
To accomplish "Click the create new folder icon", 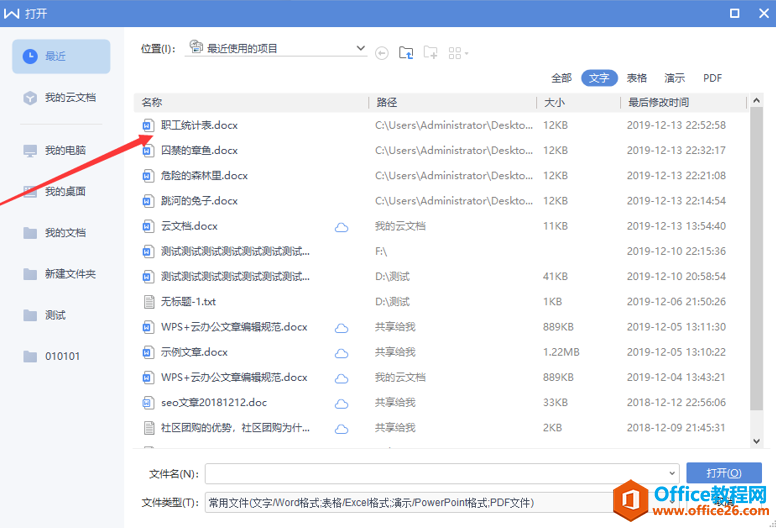I will click(x=431, y=52).
